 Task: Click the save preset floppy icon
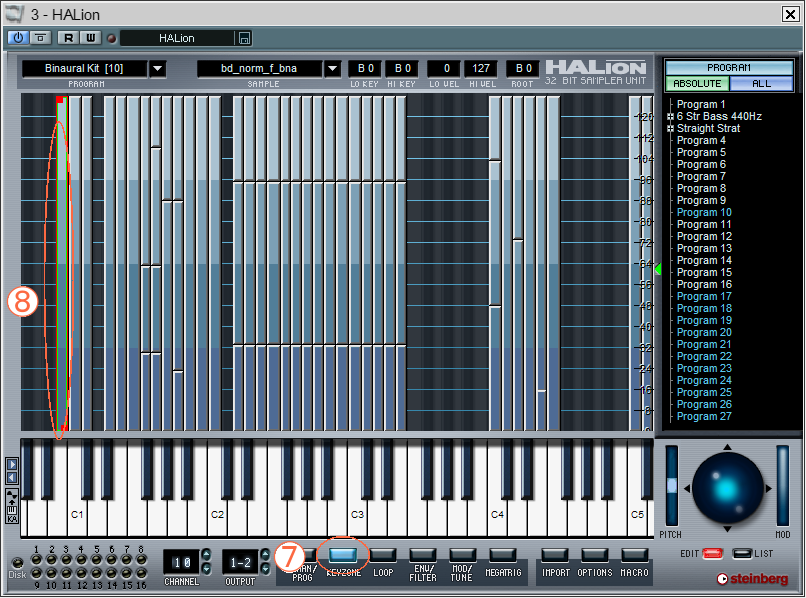coord(244,38)
